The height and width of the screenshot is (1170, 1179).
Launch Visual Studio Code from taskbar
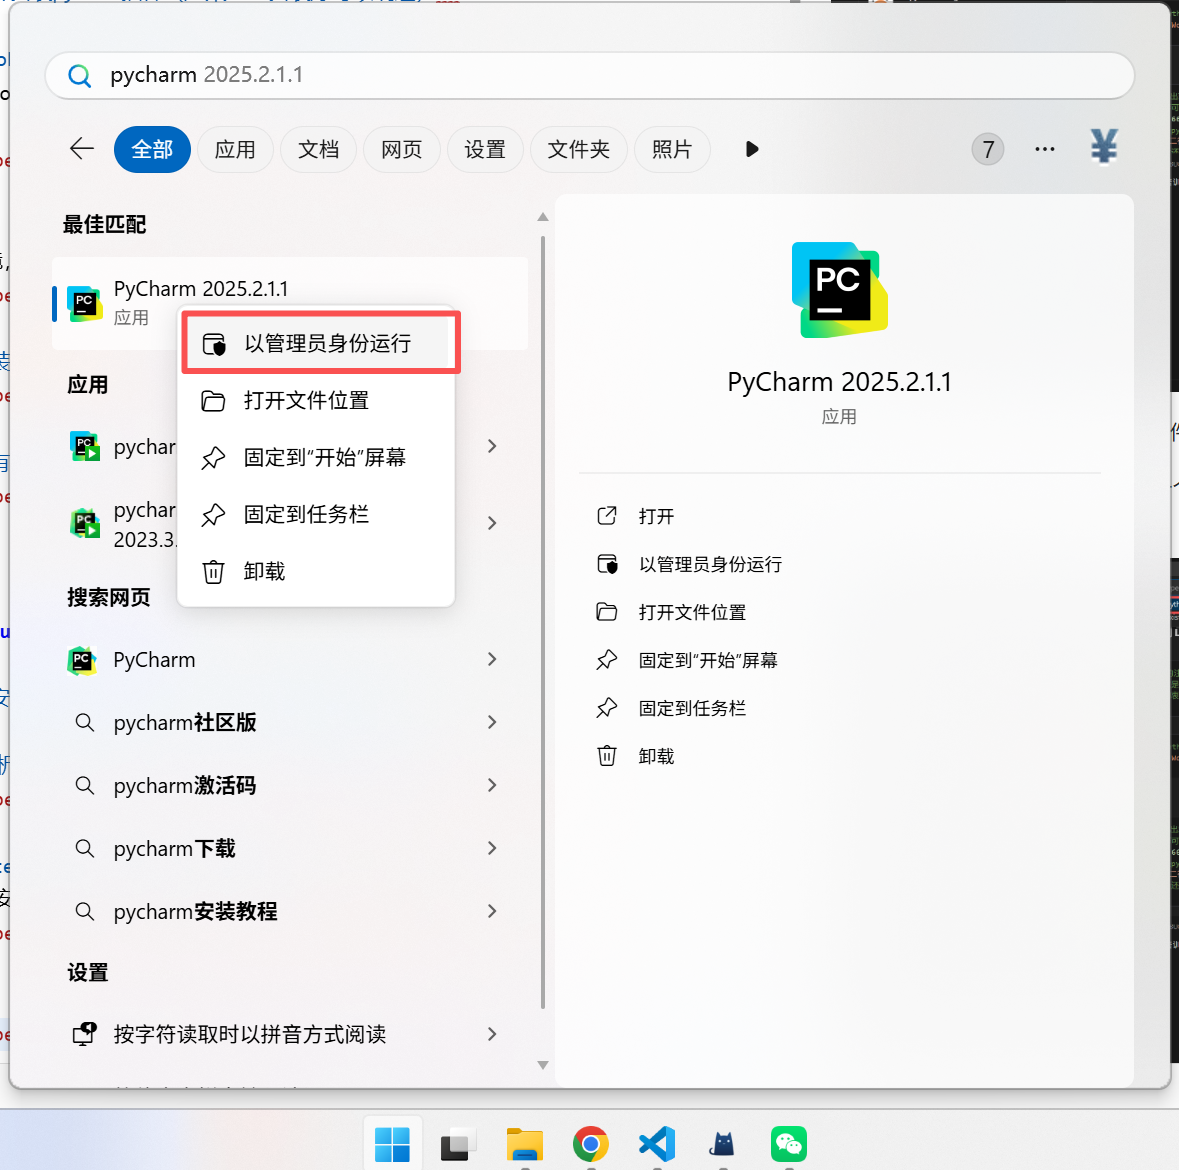[x=656, y=1143]
